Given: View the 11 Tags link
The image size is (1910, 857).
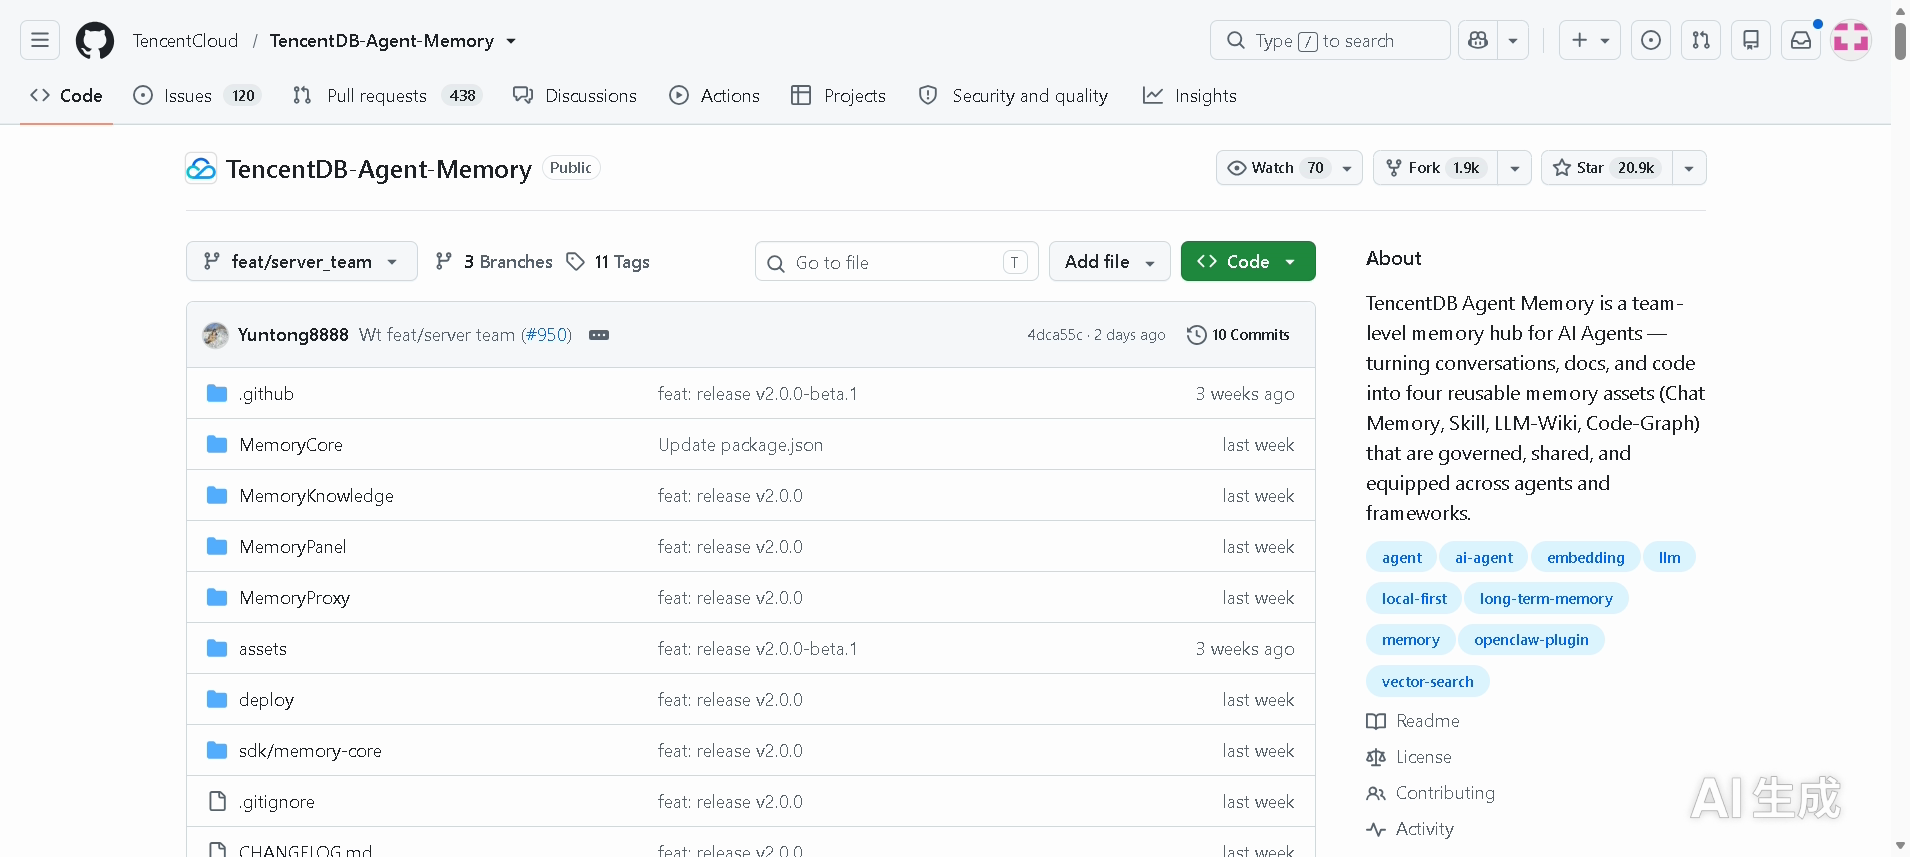Looking at the screenshot, I should (x=608, y=261).
